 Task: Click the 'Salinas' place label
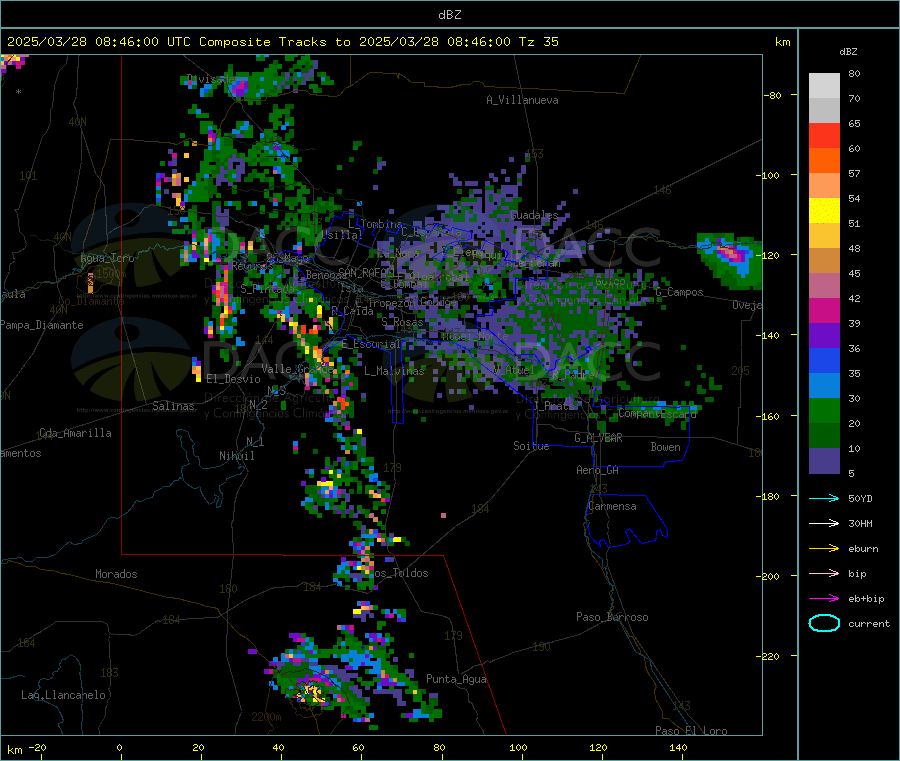point(173,406)
